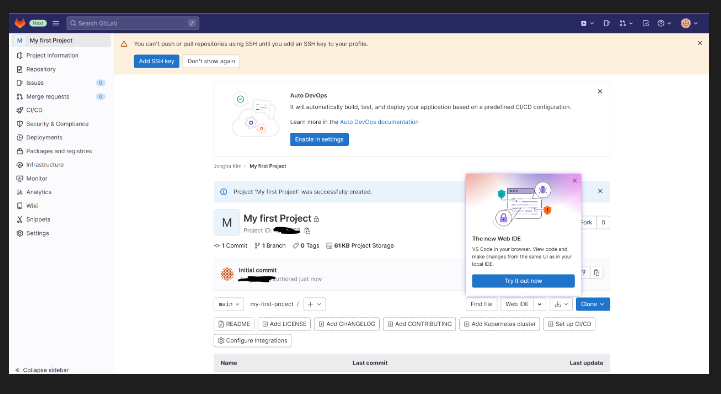Click Configure Integrations button

pos(252,340)
